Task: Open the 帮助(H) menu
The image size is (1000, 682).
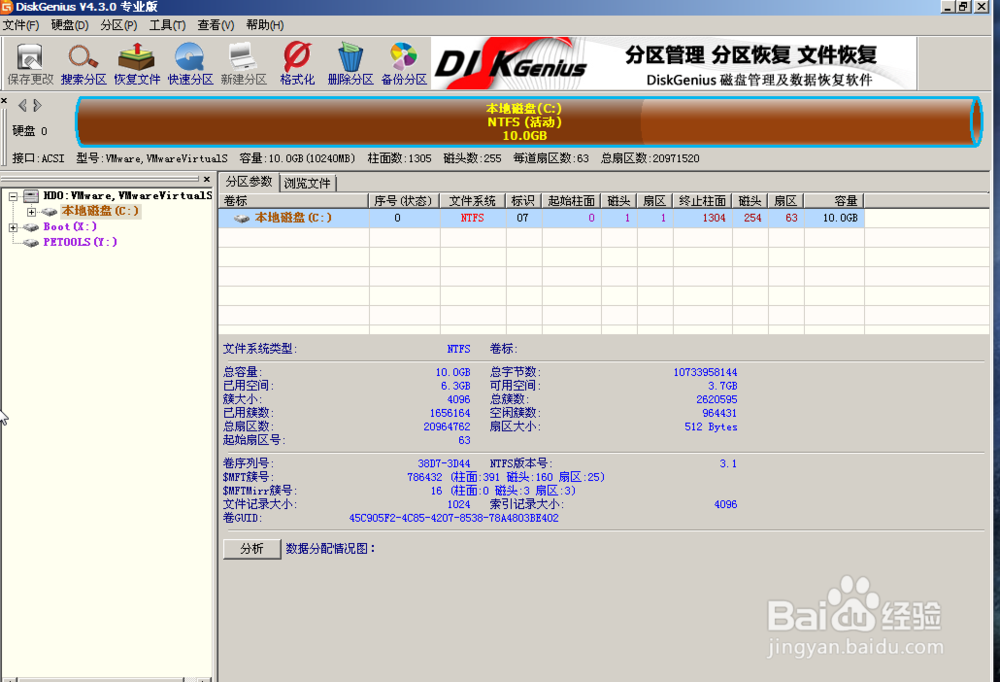Action: point(265,25)
